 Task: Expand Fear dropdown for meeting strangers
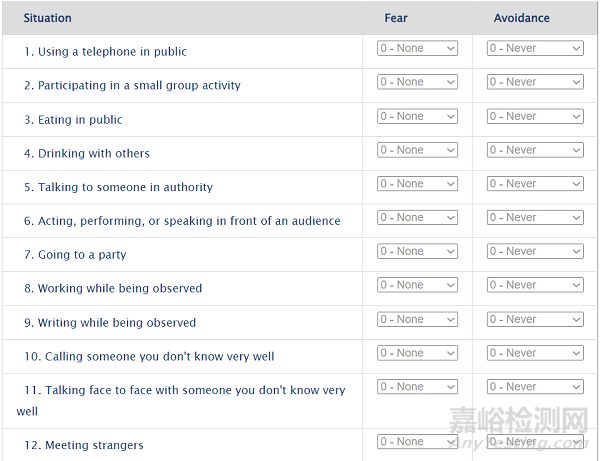click(x=417, y=442)
